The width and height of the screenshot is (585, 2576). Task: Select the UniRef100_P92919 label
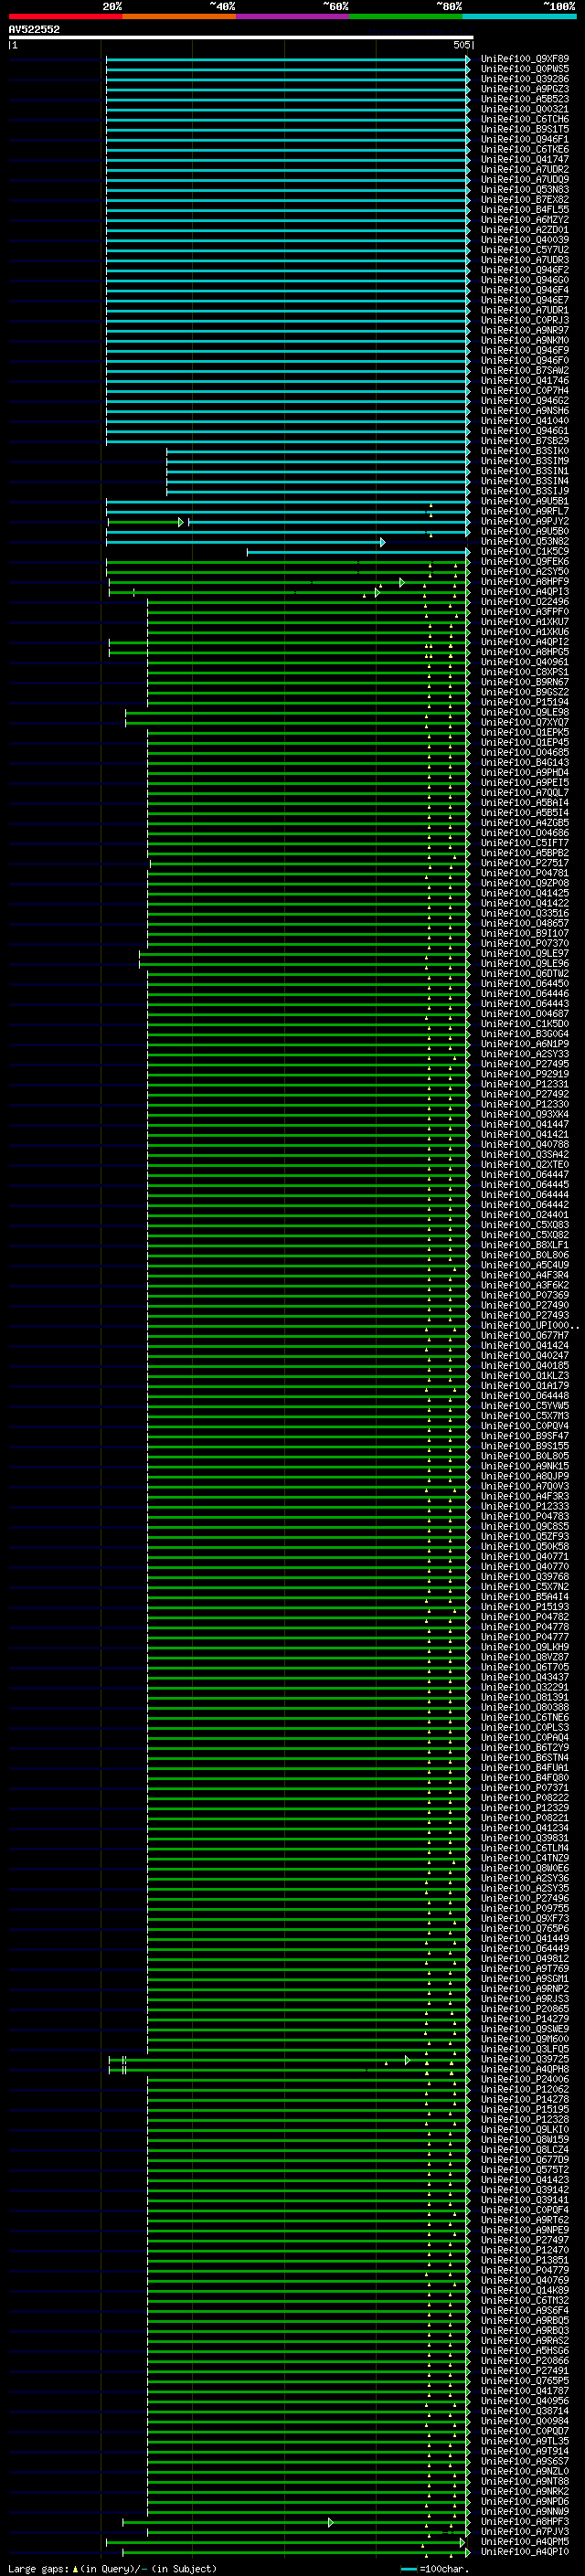(x=524, y=1073)
